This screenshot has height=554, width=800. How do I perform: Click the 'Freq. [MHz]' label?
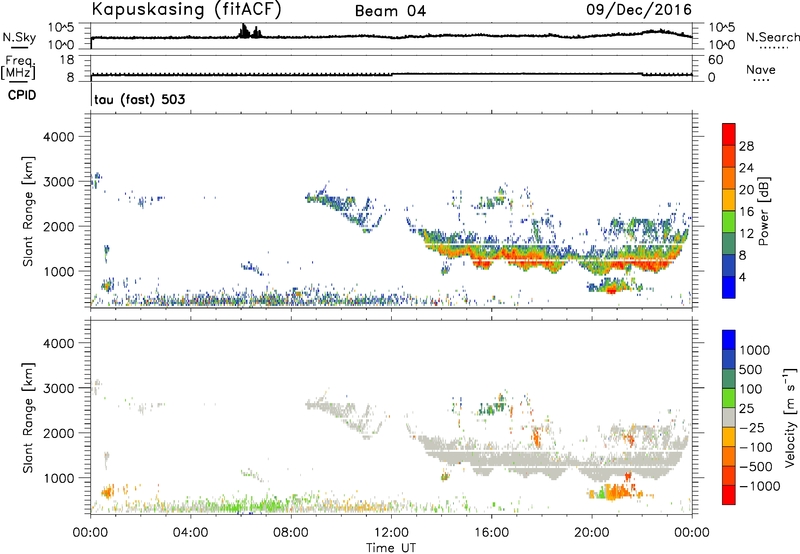tap(18, 67)
